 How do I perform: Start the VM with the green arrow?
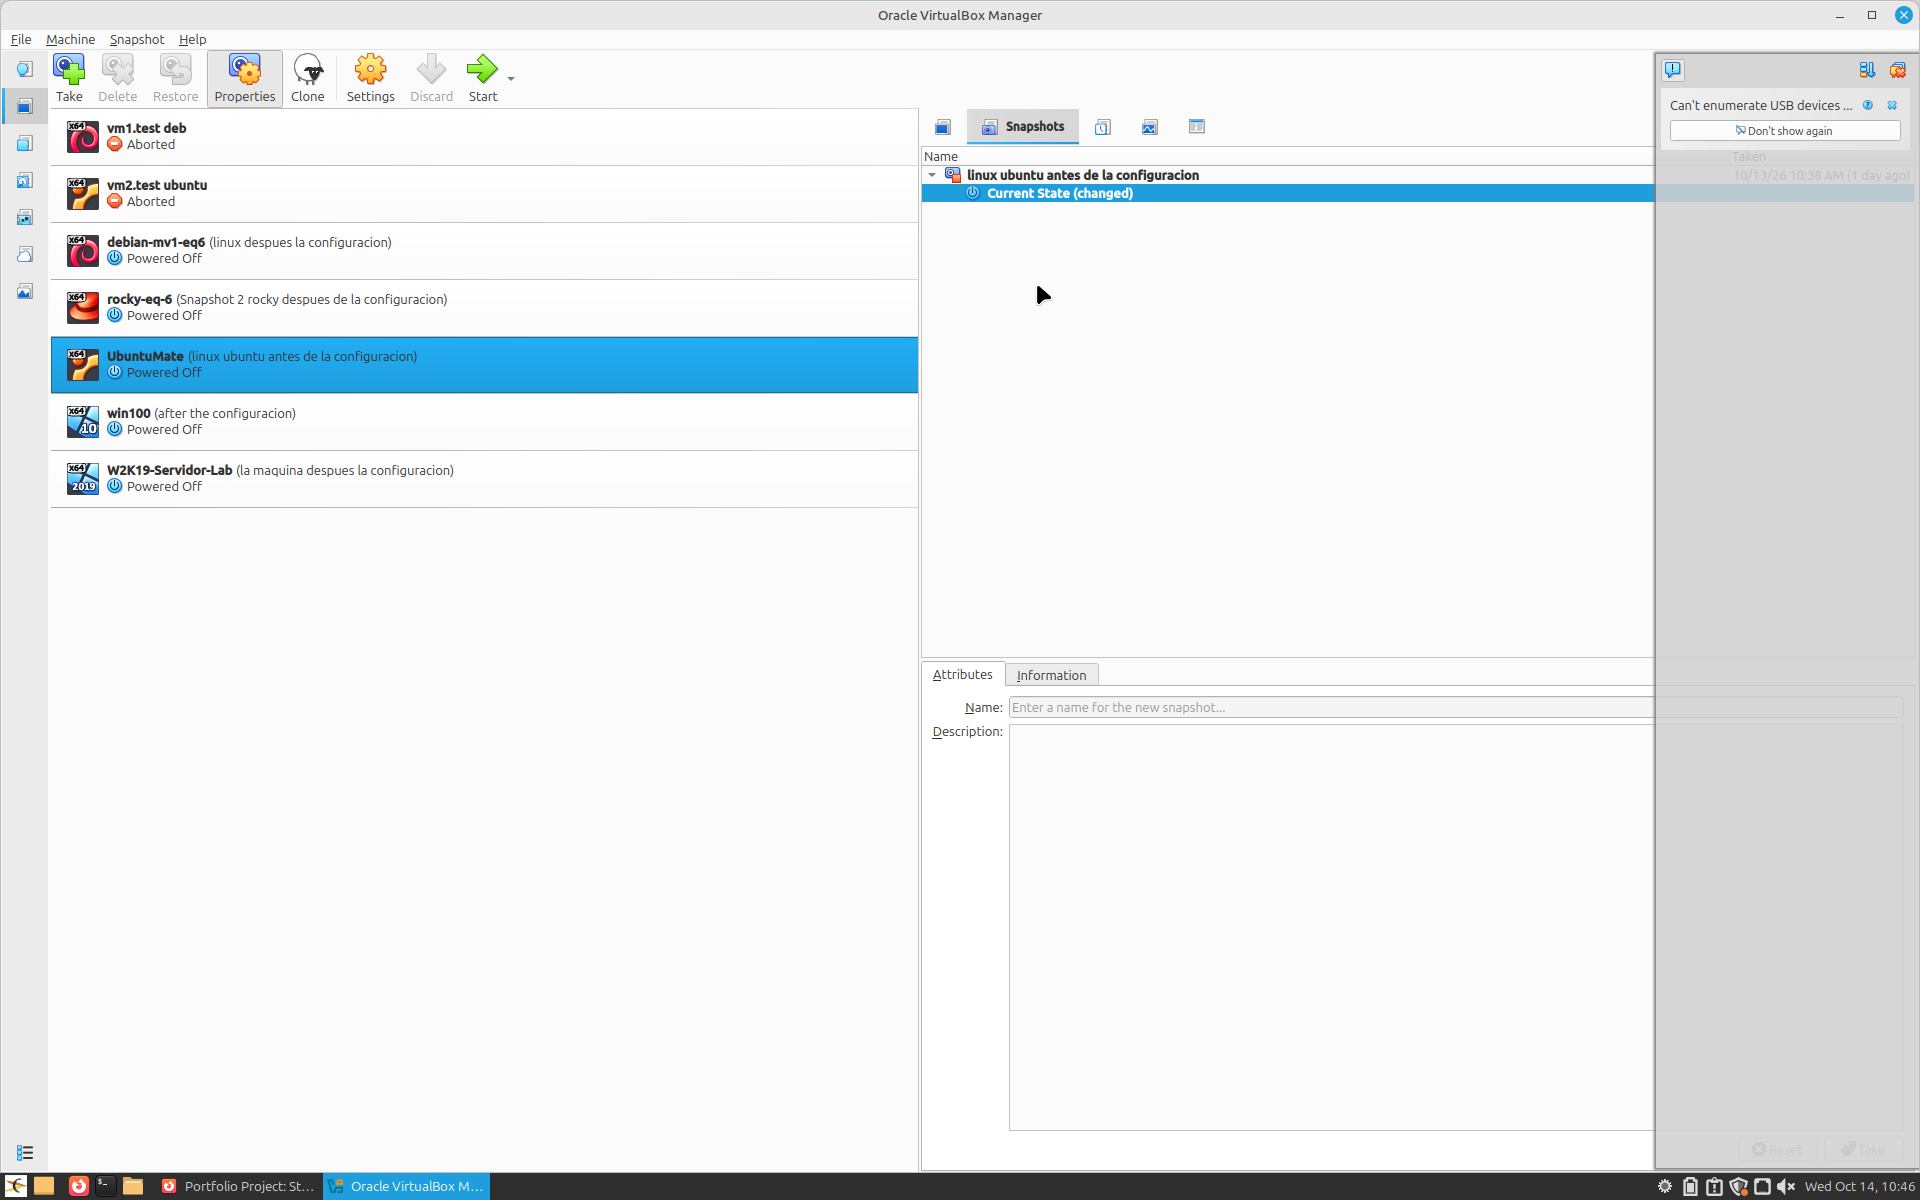[482, 78]
